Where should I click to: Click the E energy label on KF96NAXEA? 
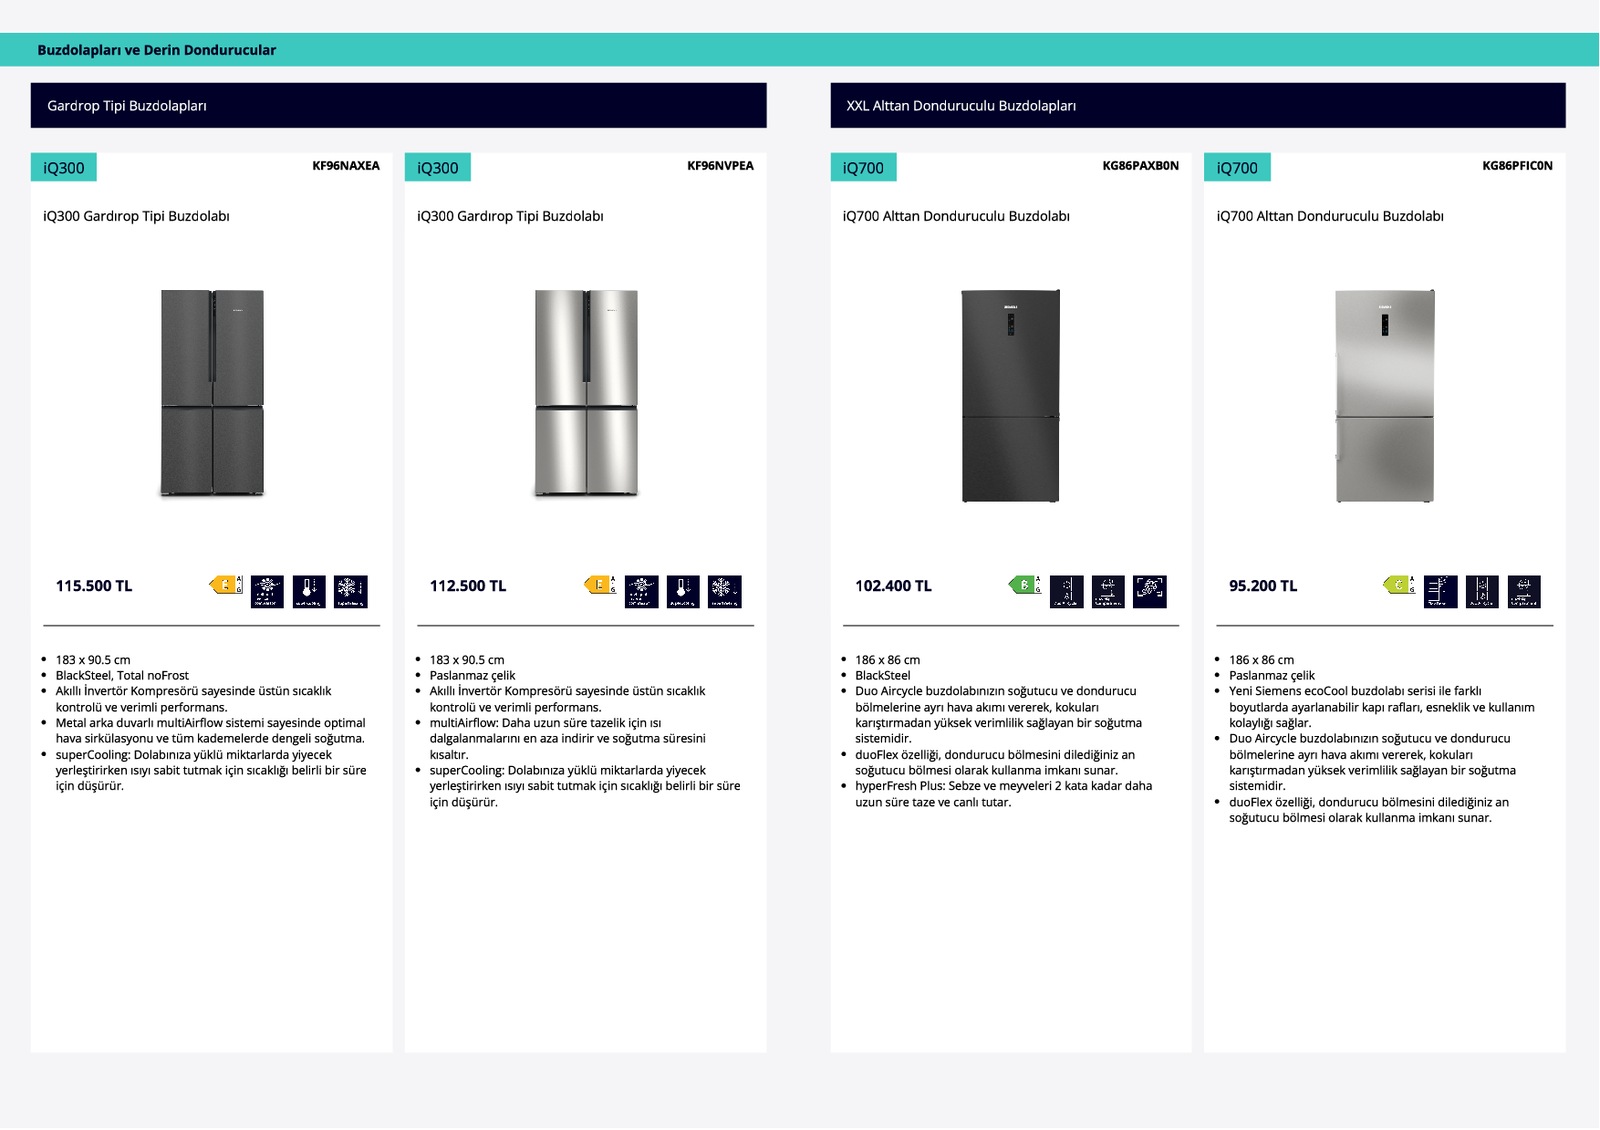pos(226,585)
